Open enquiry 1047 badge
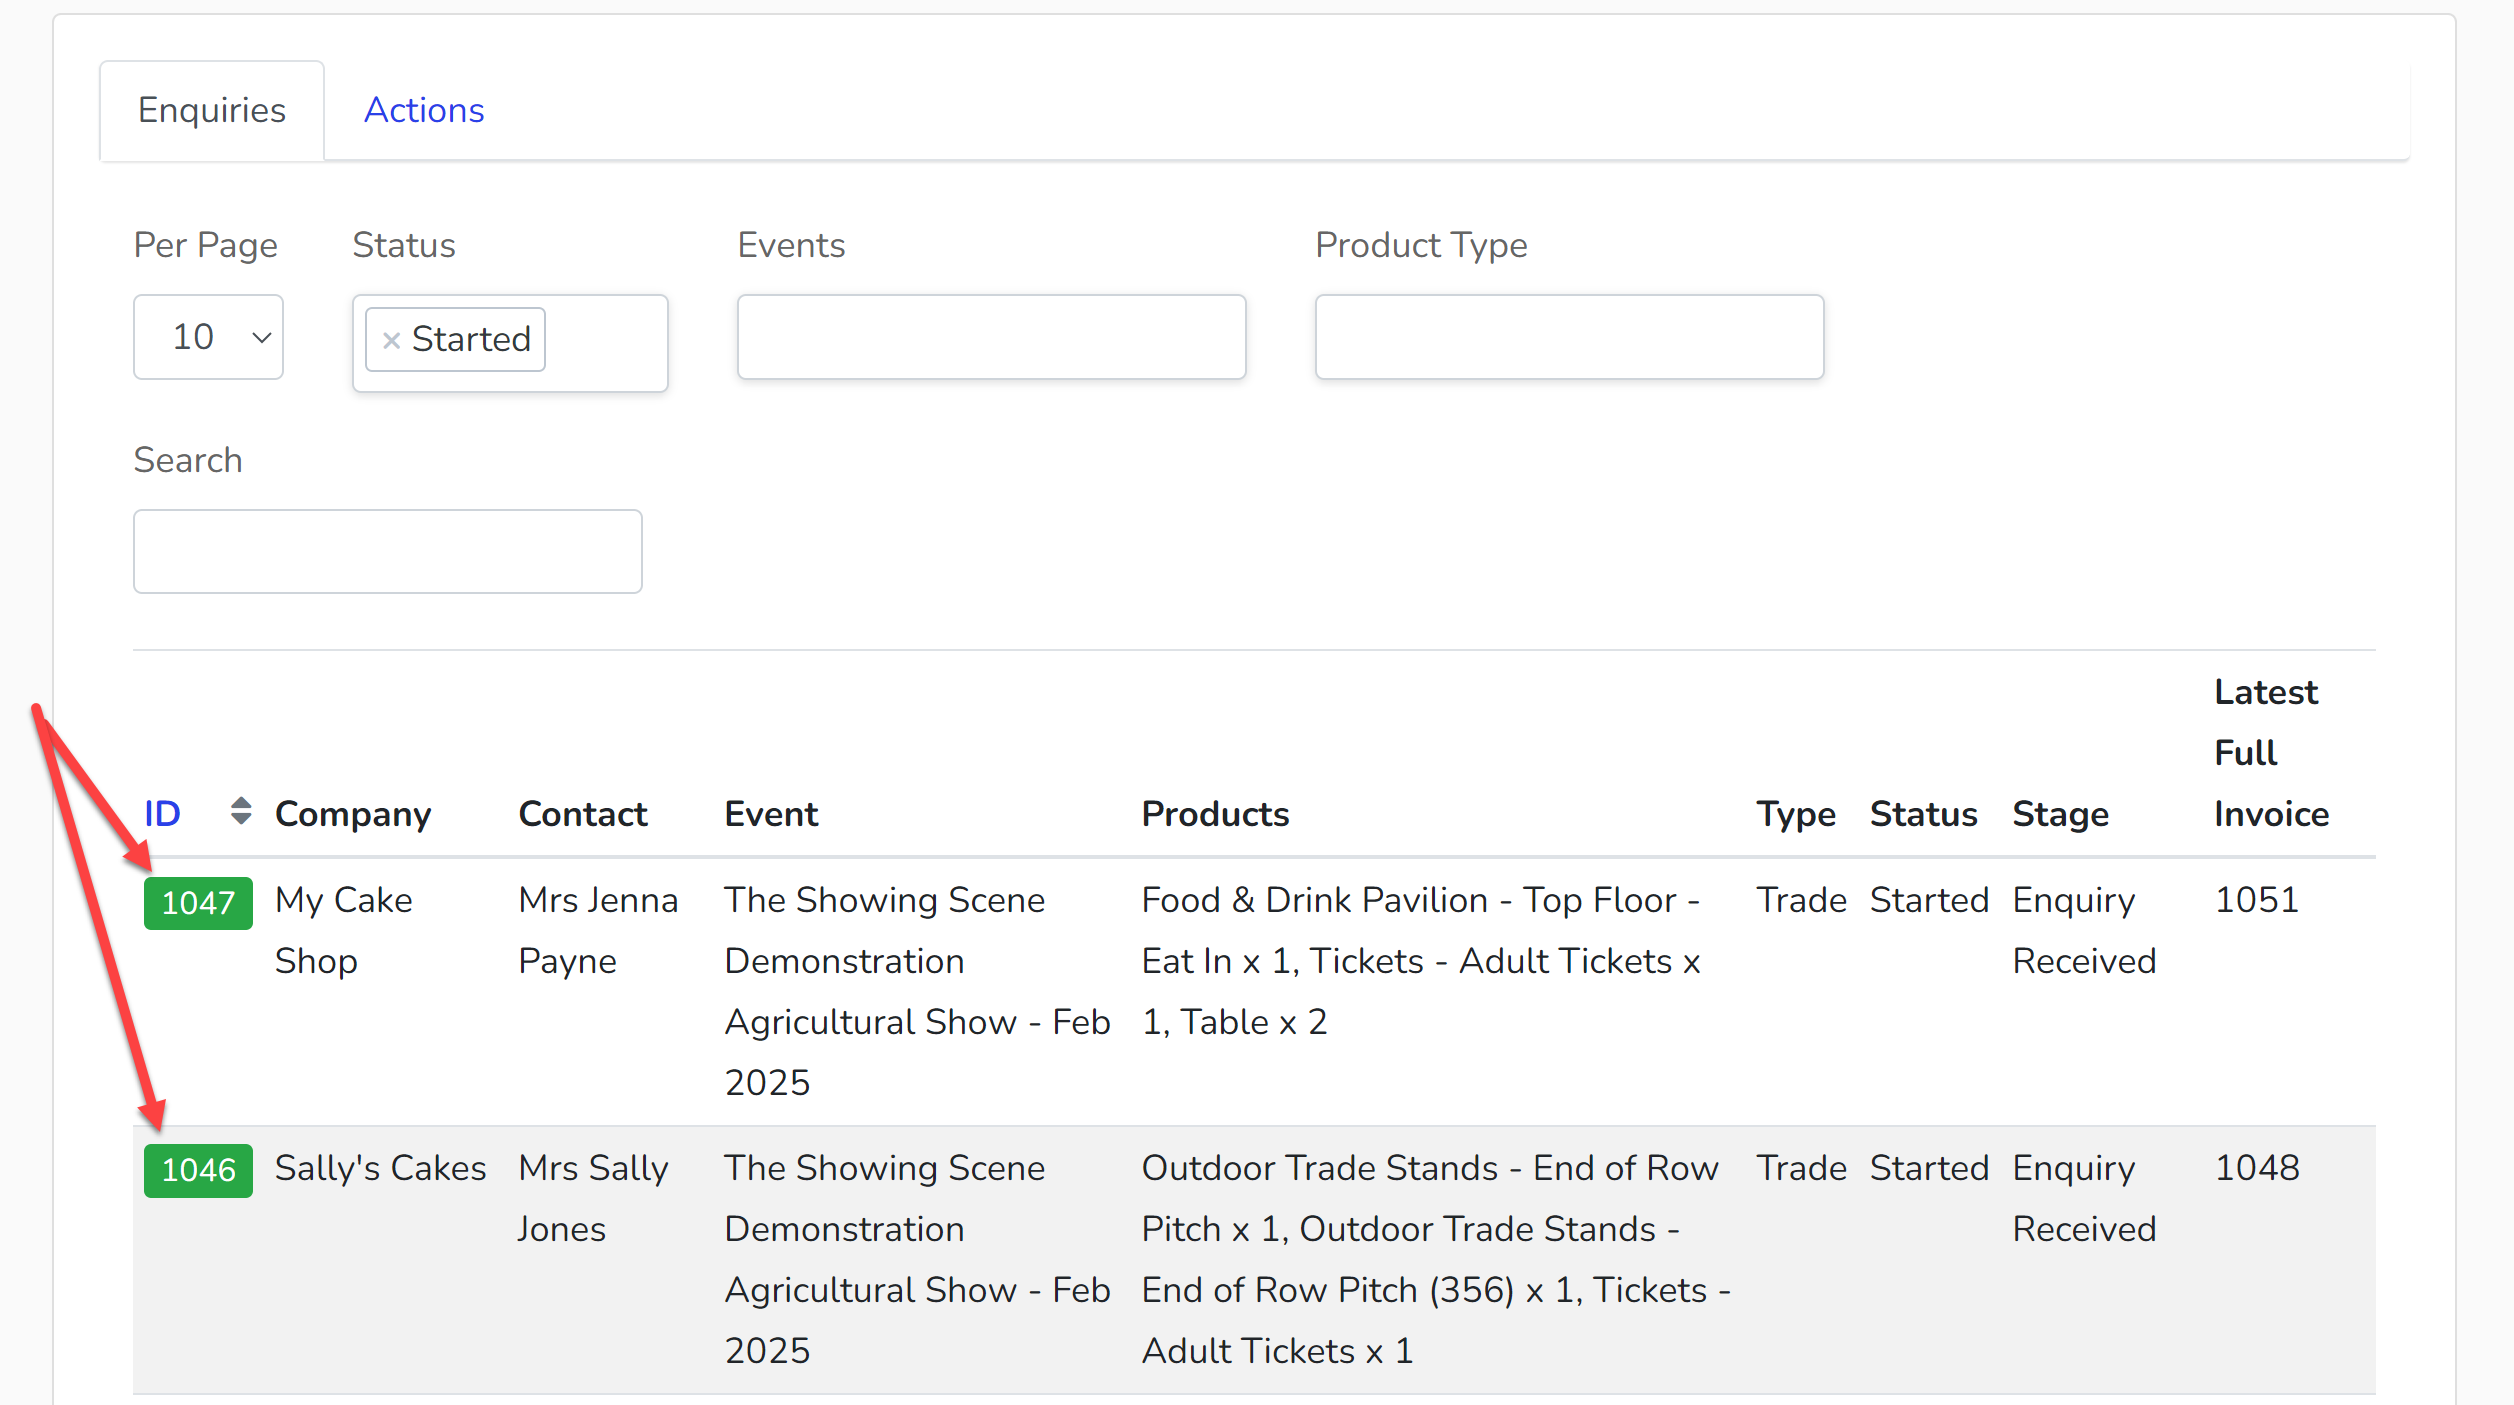Screen dimensions: 2514x1405 [198, 903]
